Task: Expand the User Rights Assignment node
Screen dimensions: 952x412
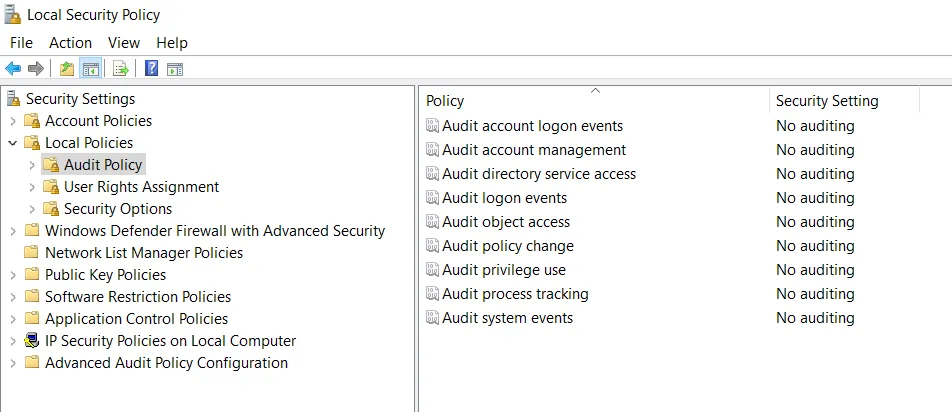Action: tap(32, 187)
